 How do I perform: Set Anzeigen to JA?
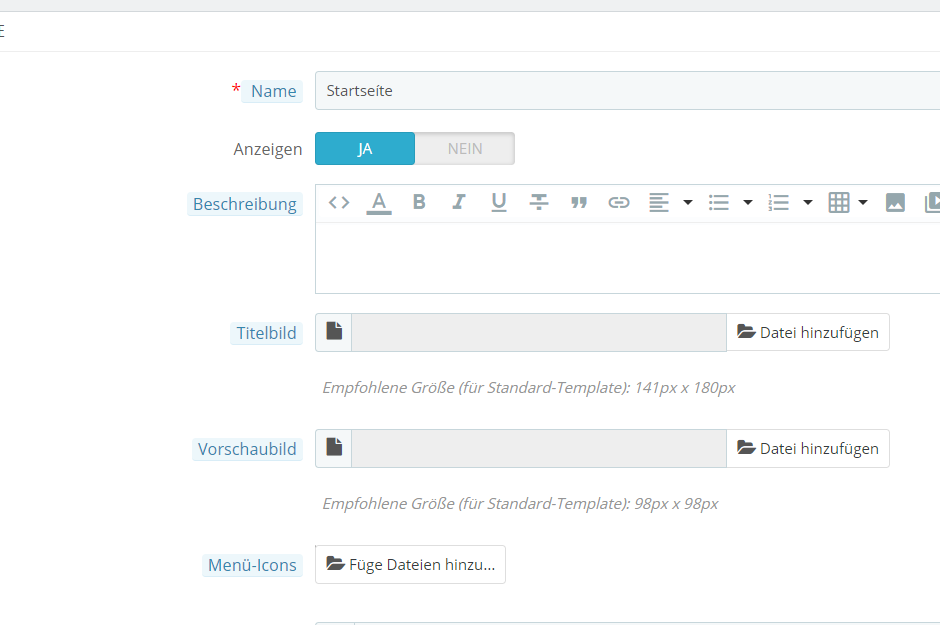(x=365, y=149)
